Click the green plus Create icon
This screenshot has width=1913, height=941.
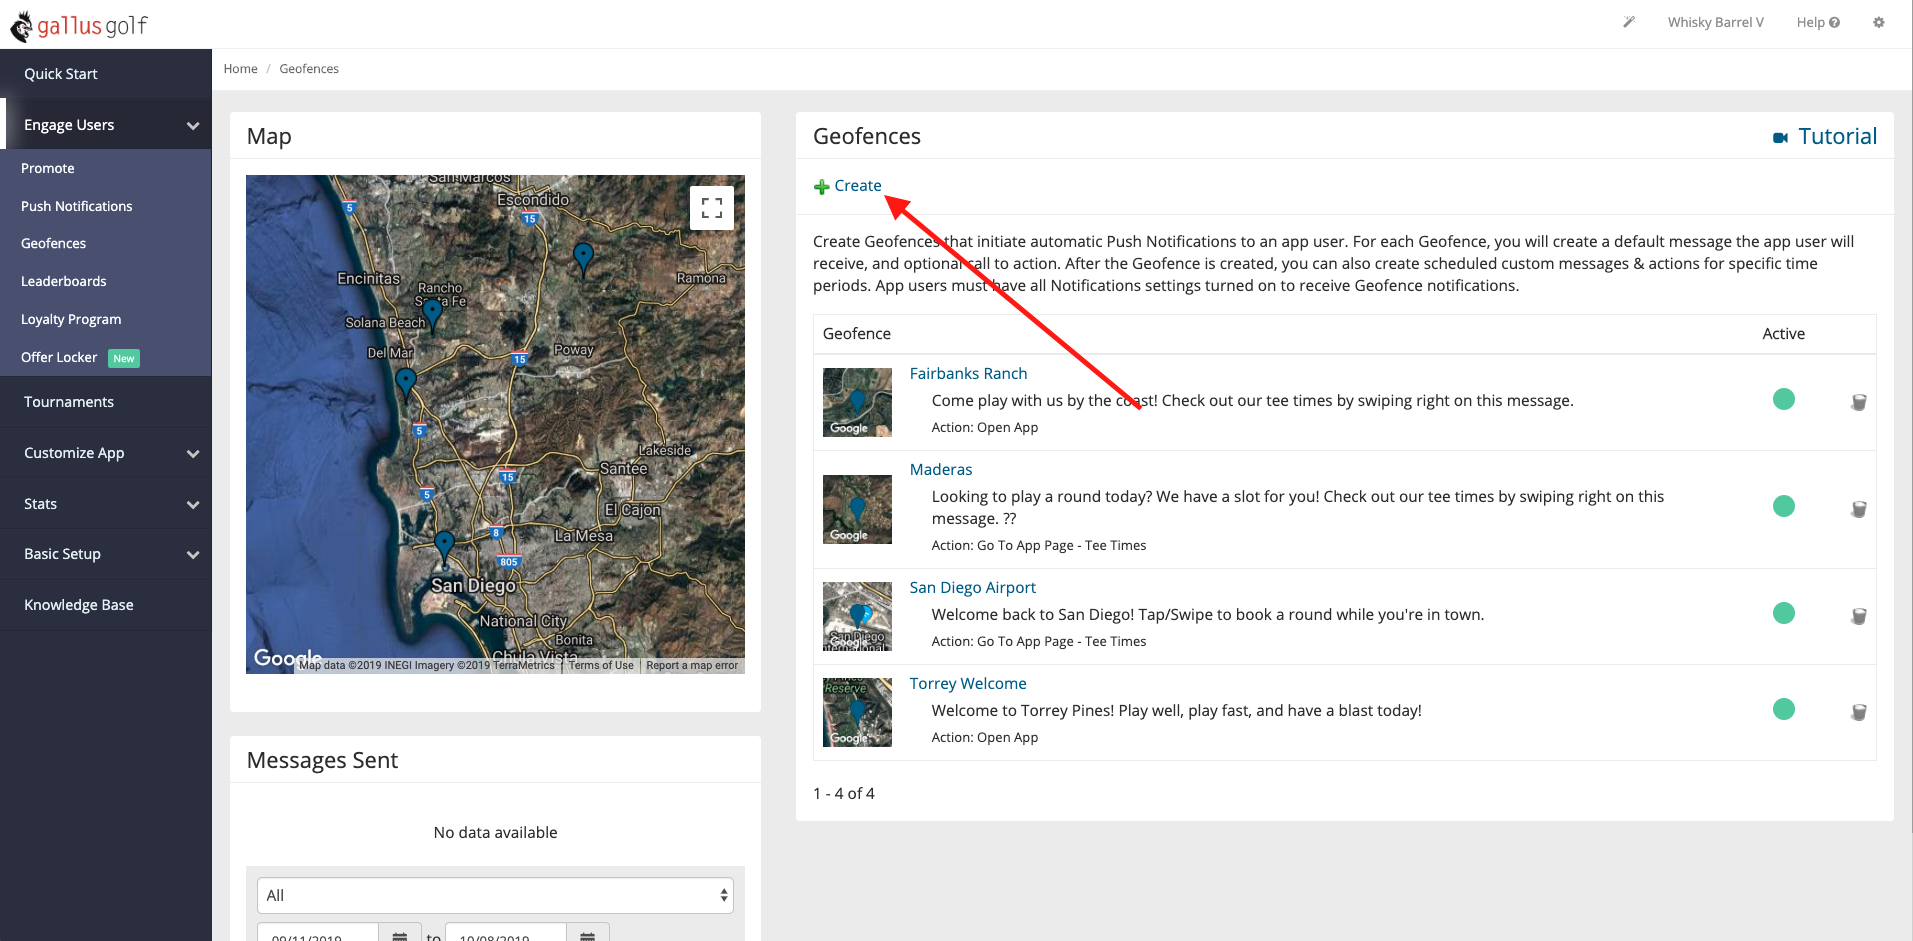822,187
